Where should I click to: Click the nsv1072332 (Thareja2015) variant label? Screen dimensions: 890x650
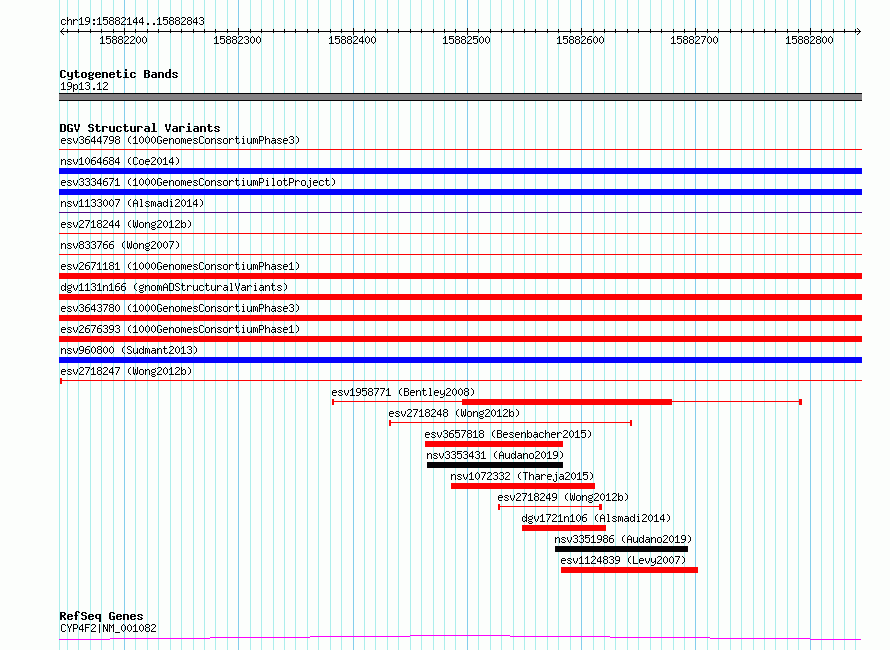522,476
